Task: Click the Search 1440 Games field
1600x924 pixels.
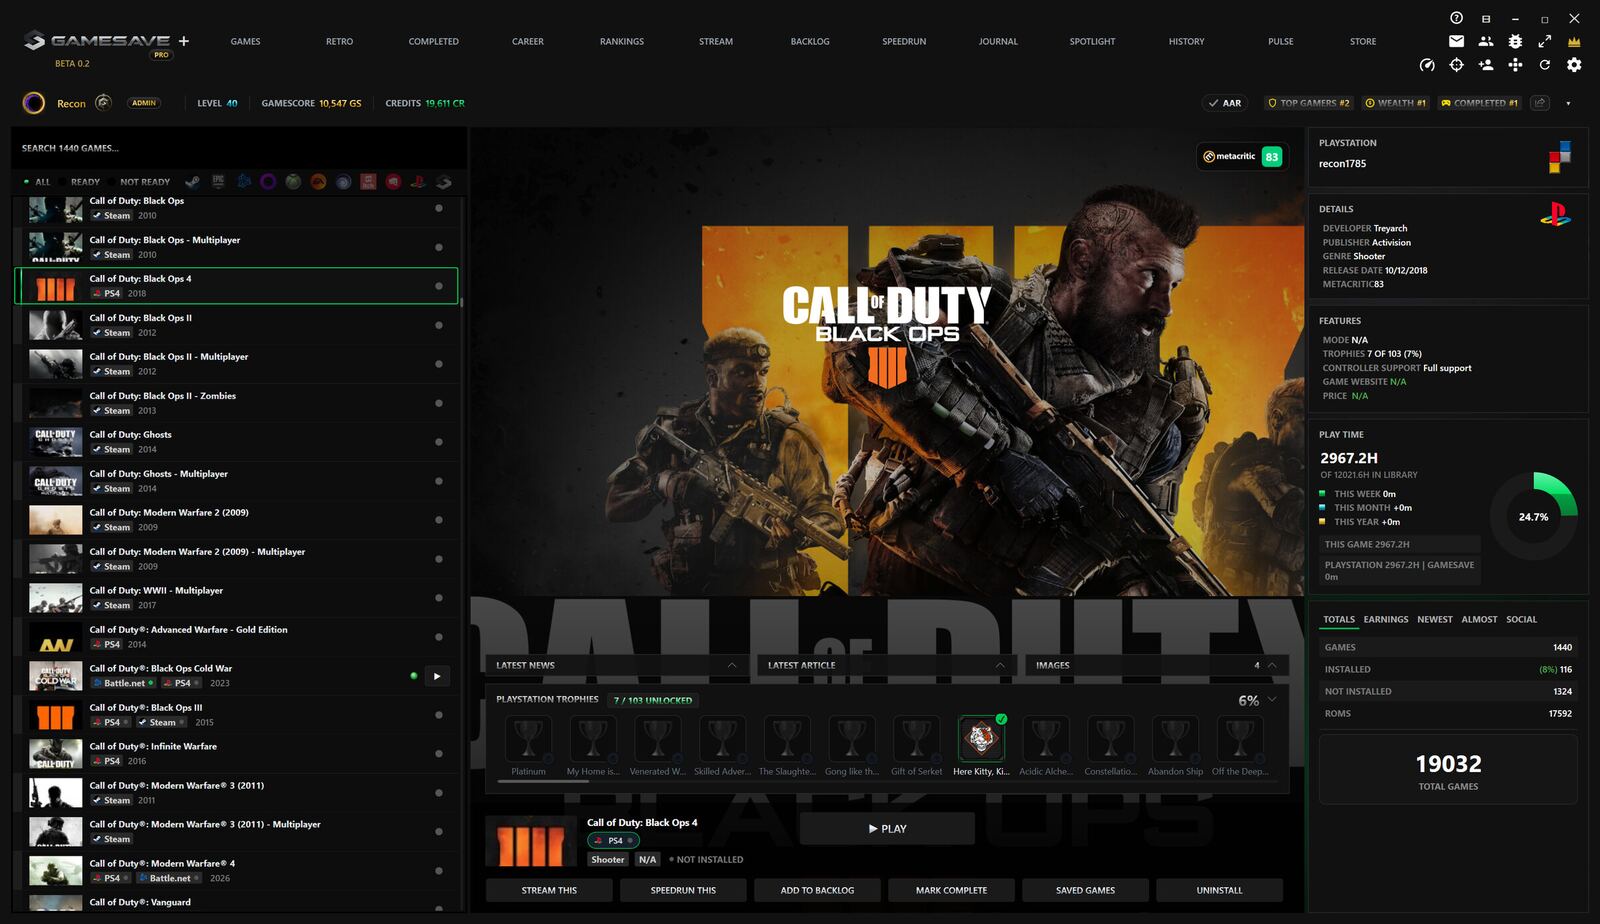Action: coord(239,148)
